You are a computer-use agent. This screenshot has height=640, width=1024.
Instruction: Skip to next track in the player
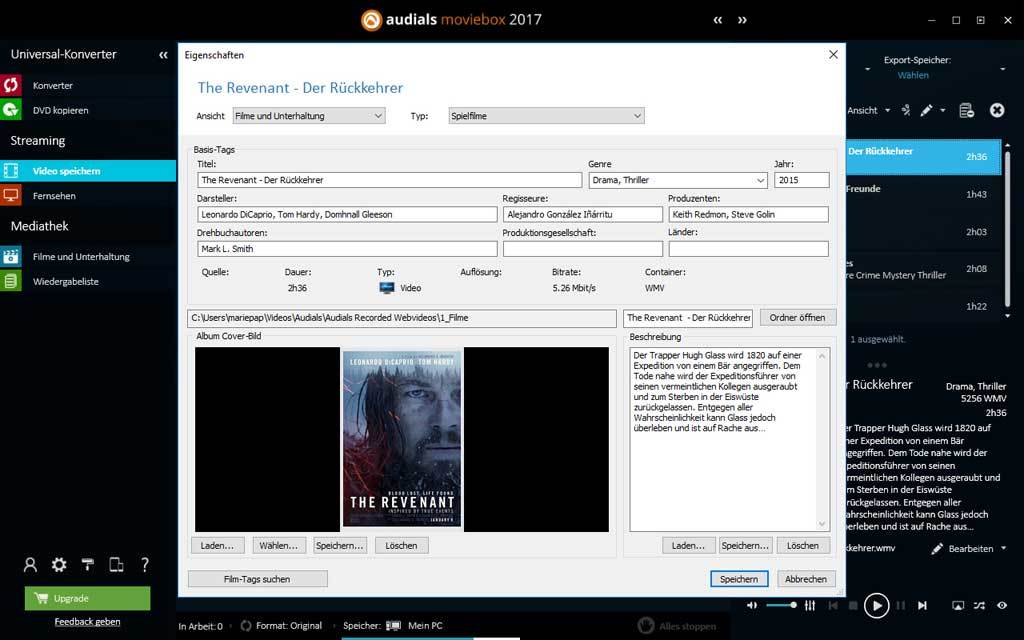pyautogui.click(x=922, y=605)
